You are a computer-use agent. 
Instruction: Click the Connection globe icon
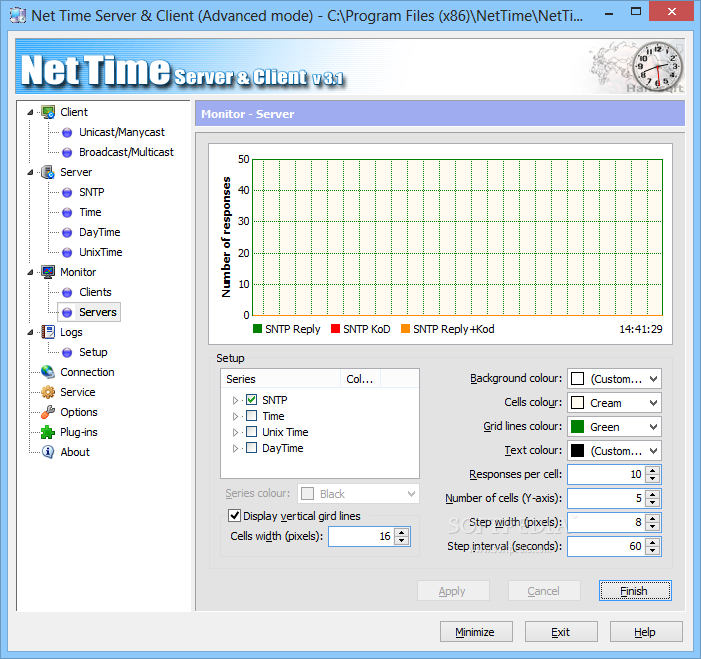(x=48, y=372)
